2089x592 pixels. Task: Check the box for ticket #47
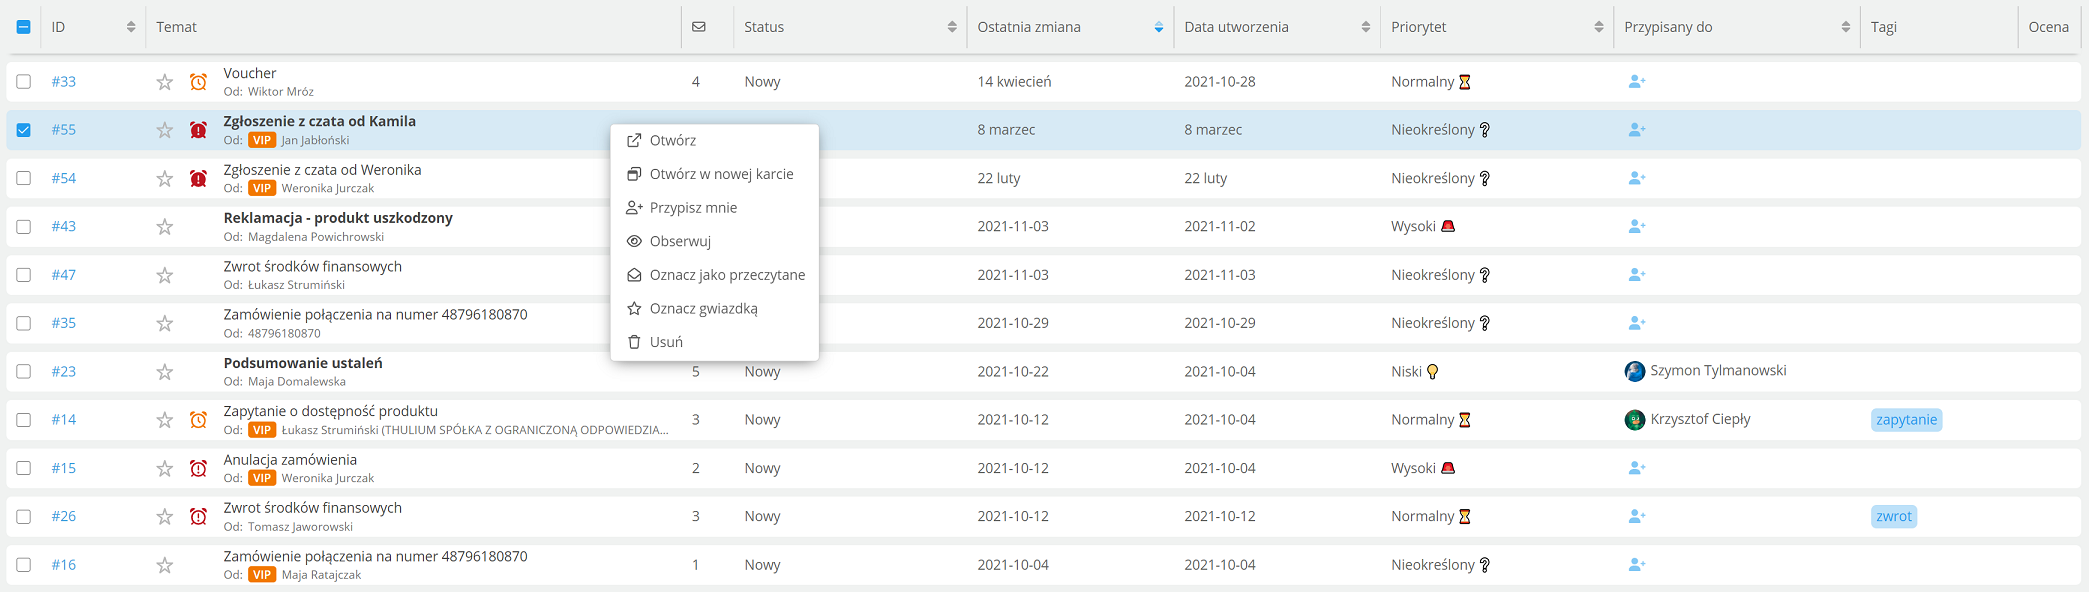pos(24,275)
